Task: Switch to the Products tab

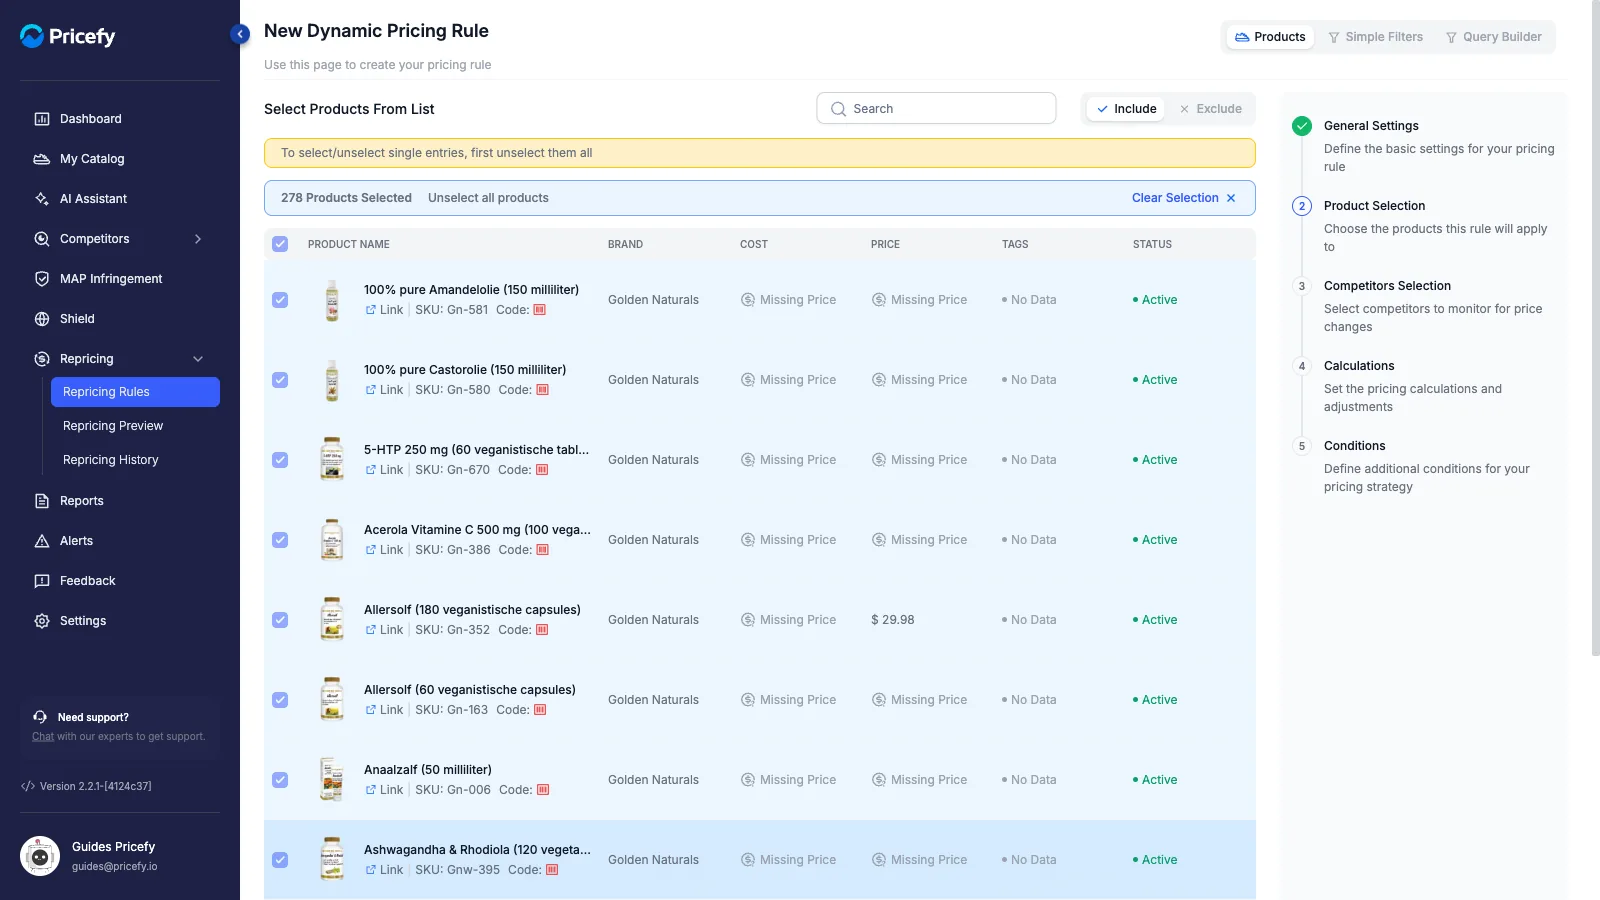Action: 1270,37
